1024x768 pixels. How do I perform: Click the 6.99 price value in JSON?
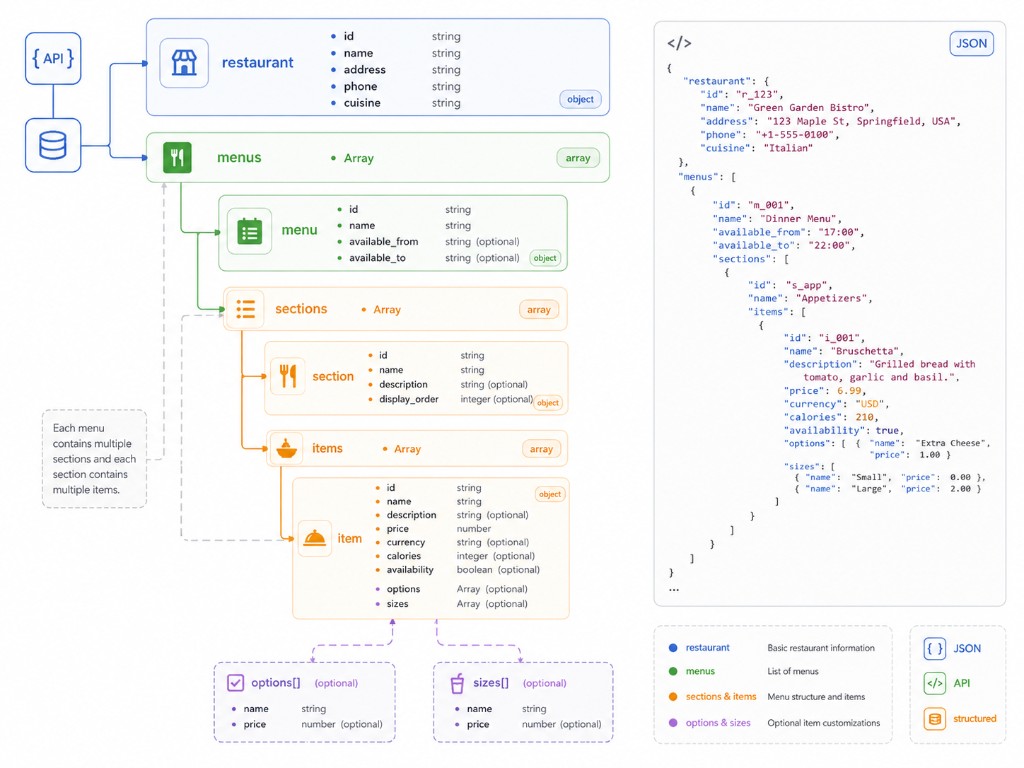(x=849, y=391)
